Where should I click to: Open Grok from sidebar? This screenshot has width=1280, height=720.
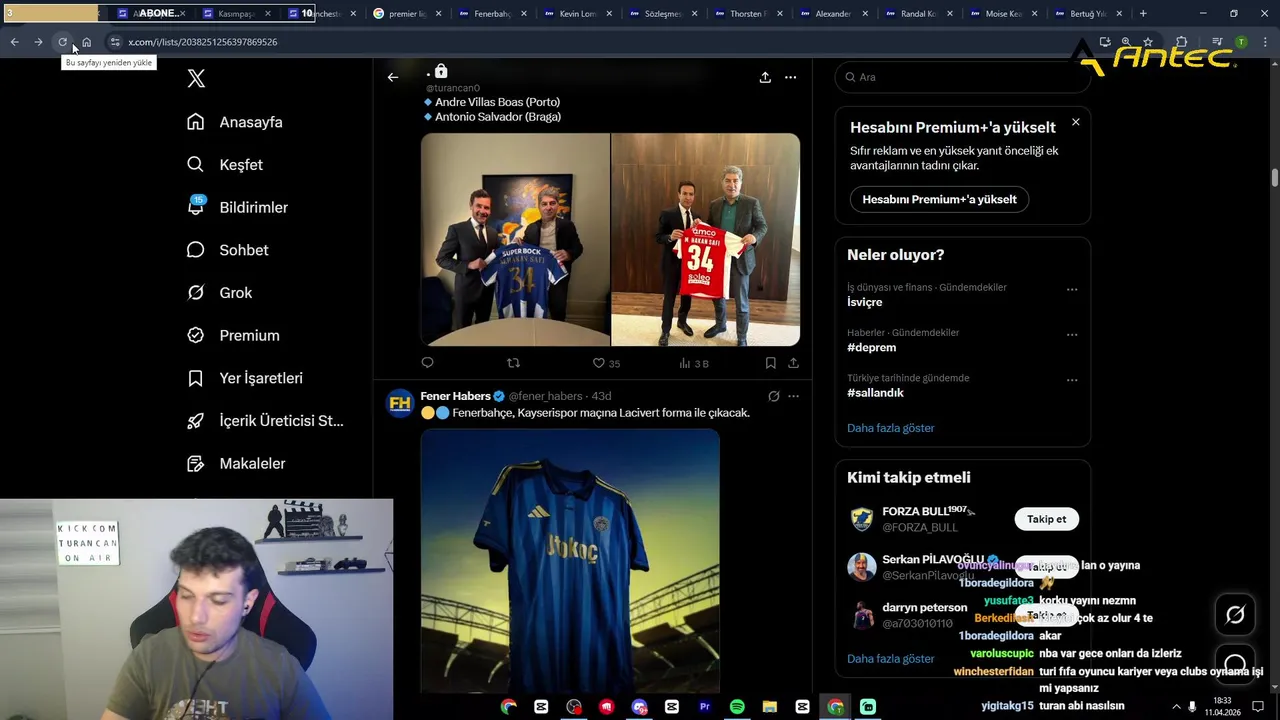pyautogui.click(x=219, y=292)
